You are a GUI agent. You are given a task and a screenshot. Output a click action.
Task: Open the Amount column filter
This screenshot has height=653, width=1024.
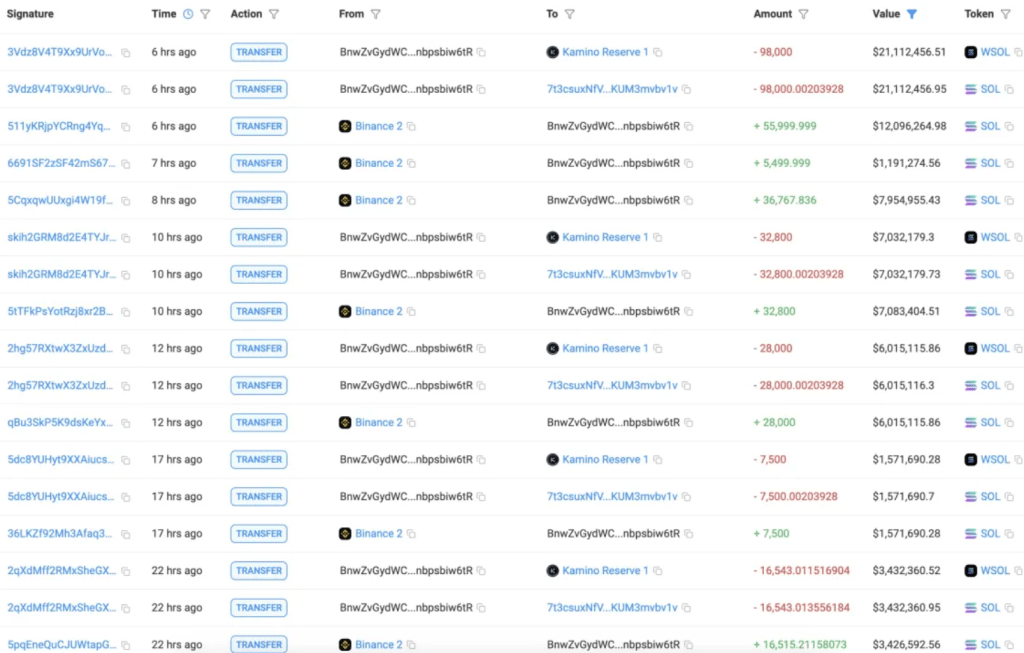tap(804, 14)
